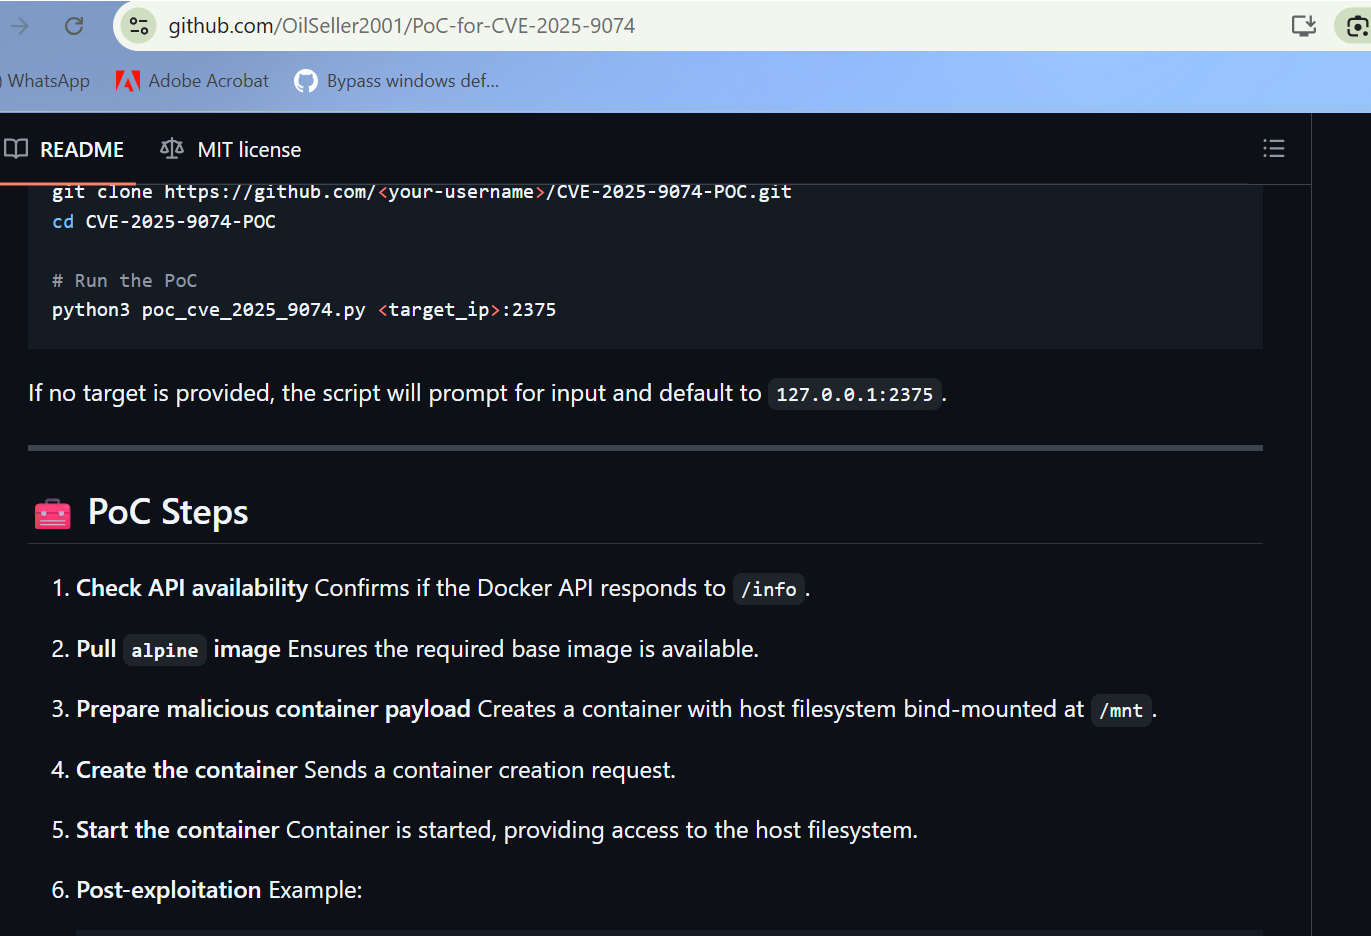Click the cd CVE-2025-9074-POC line

[164, 221]
